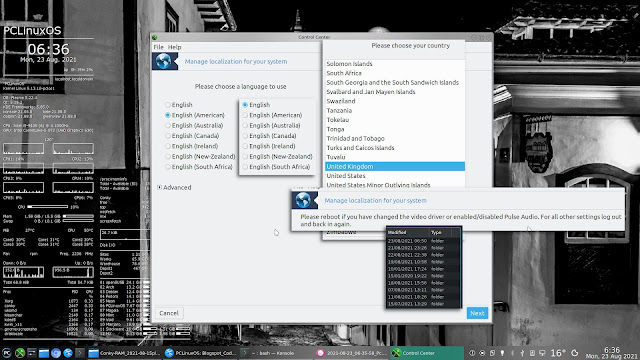Choose United States in country list

pos(395,176)
